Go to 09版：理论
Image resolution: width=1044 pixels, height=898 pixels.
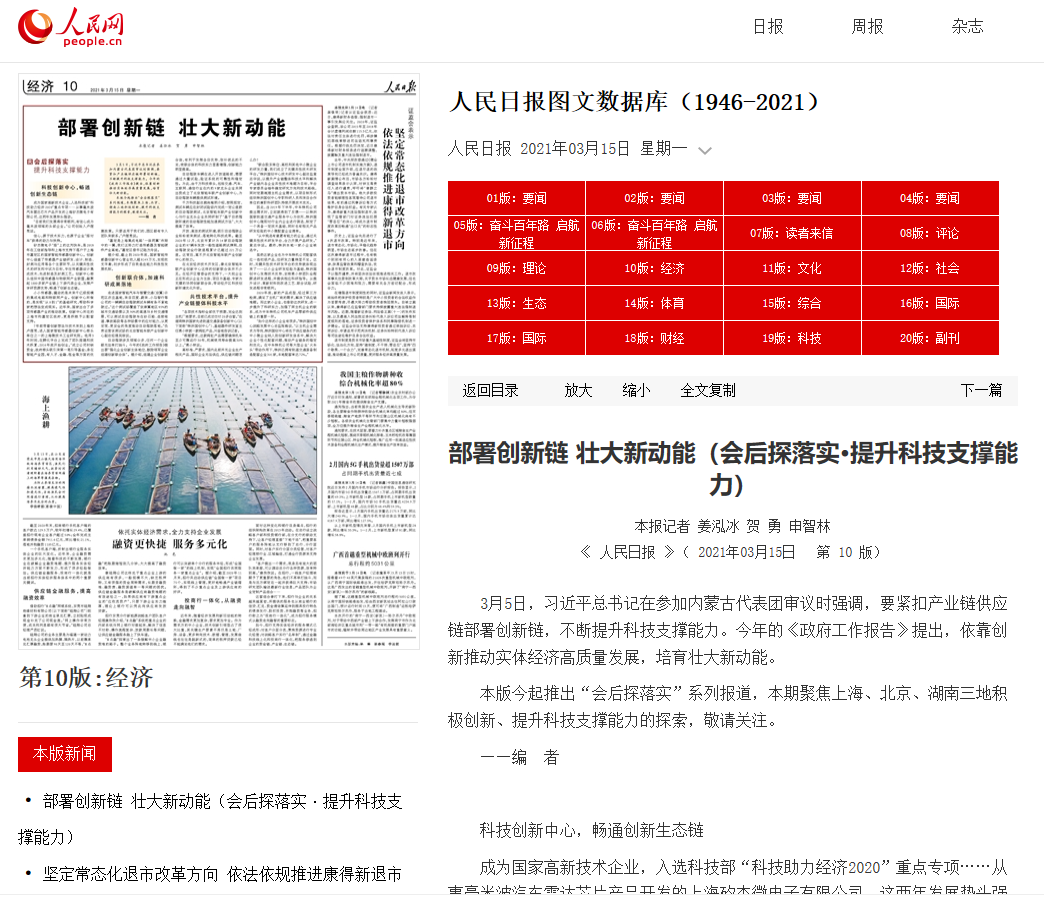click(516, 268)
